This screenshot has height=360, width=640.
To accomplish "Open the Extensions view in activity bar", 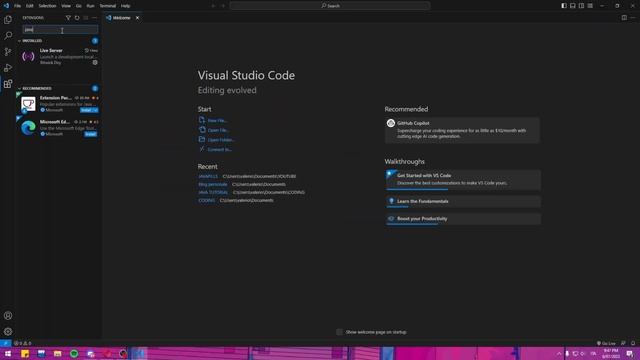I will [8, 84].
